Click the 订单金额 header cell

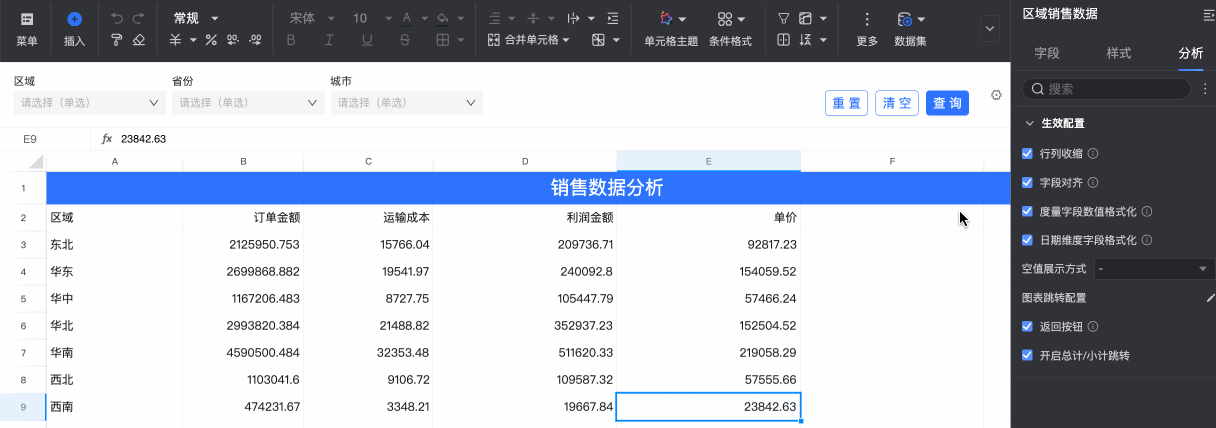243,217
